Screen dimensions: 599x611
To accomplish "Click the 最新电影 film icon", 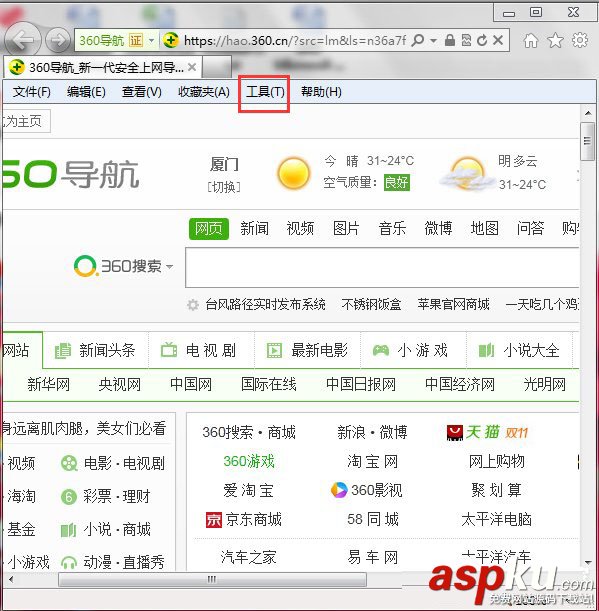I will pos(274,350).
